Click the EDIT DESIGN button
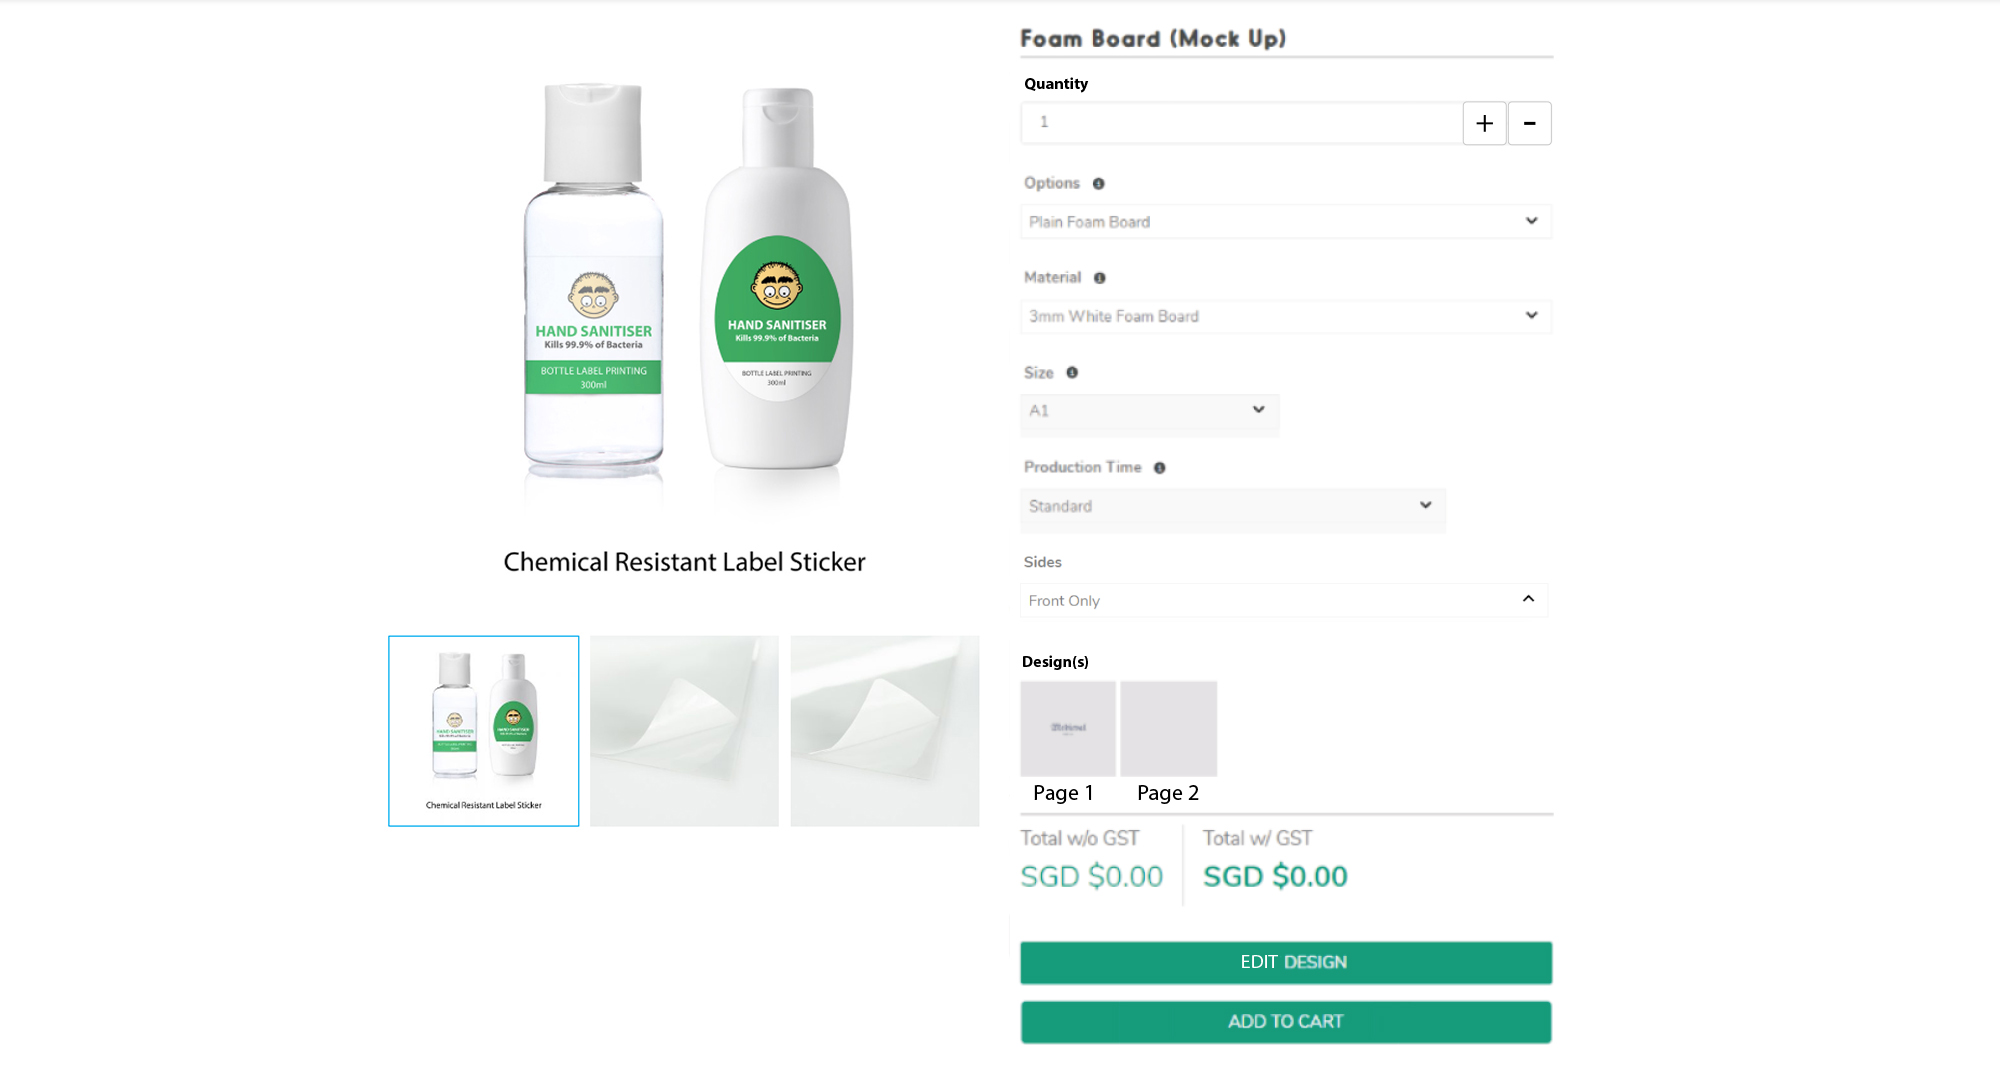Viewport: 2000px width, 1077px height. (1286, 962)
